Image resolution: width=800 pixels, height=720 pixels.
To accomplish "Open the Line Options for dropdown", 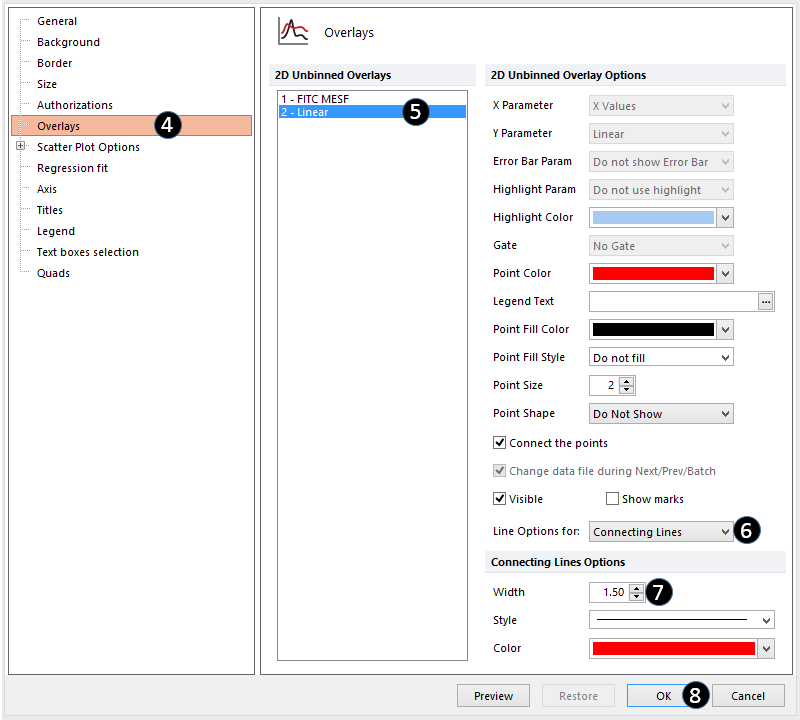I will (661, 532).
